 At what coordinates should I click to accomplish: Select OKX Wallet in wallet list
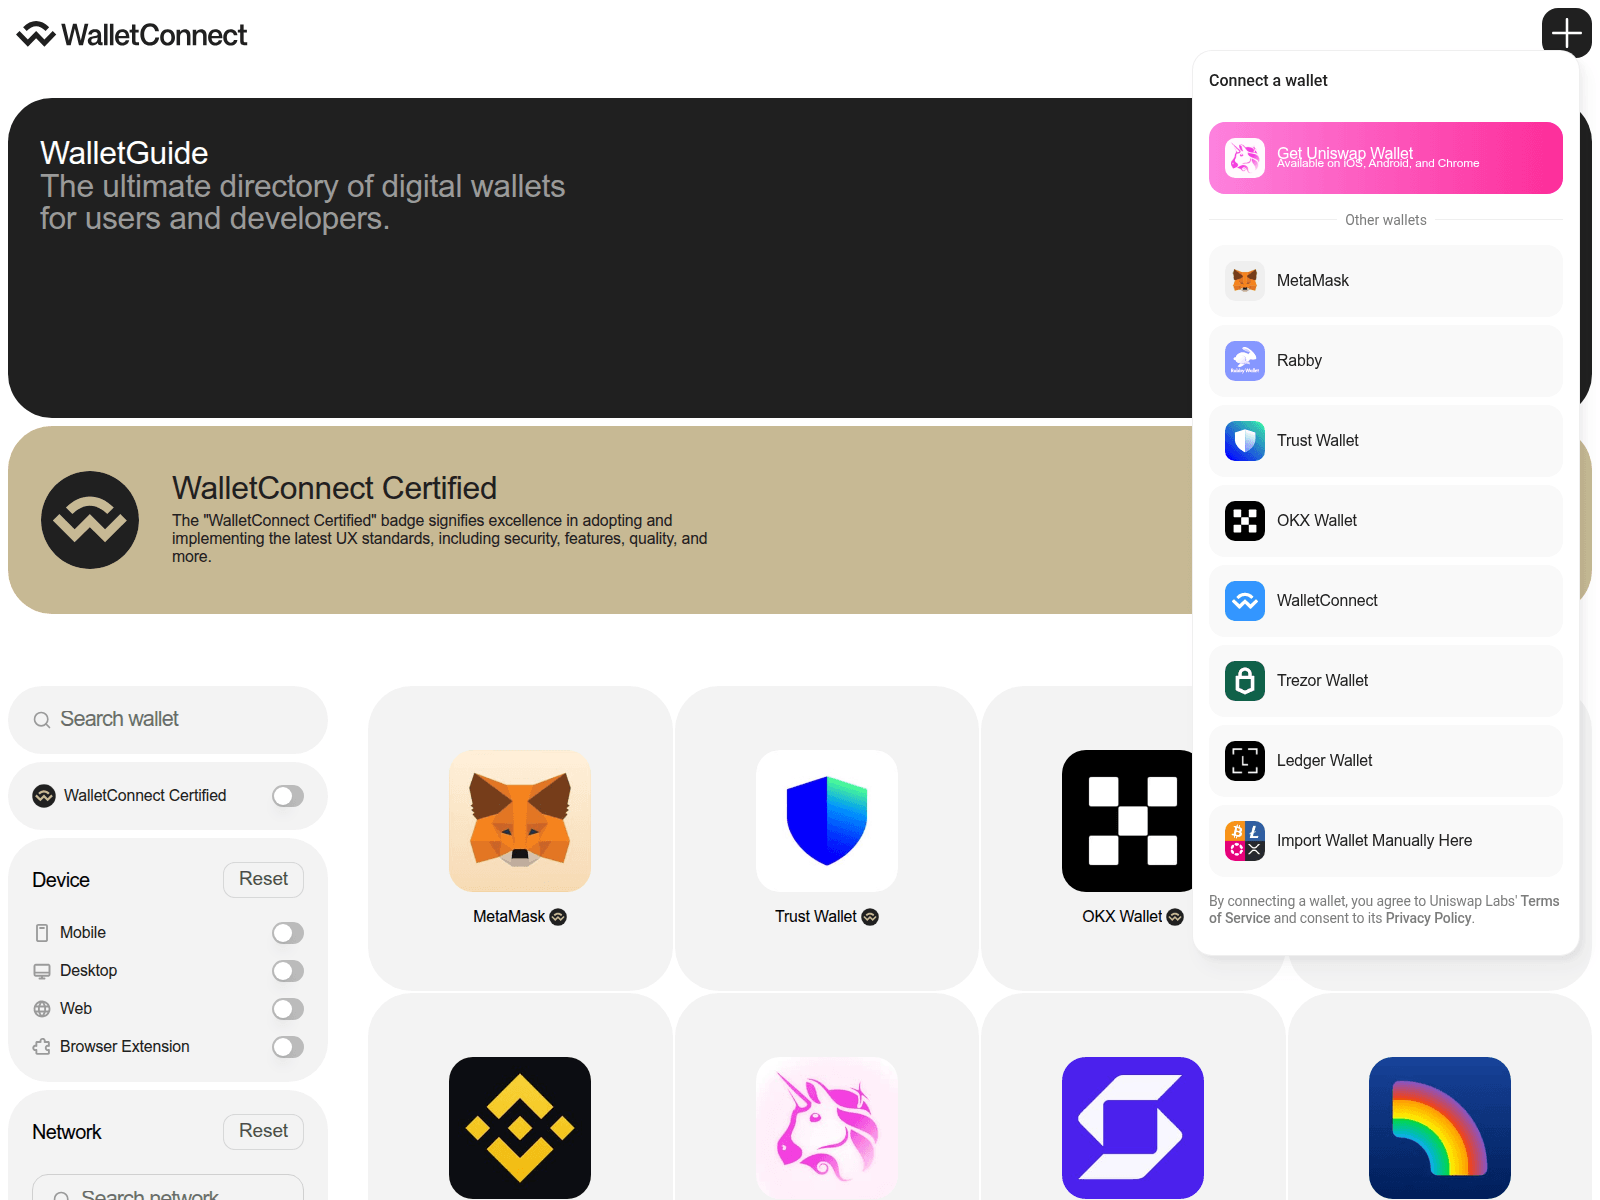(x=1386, y=521)
